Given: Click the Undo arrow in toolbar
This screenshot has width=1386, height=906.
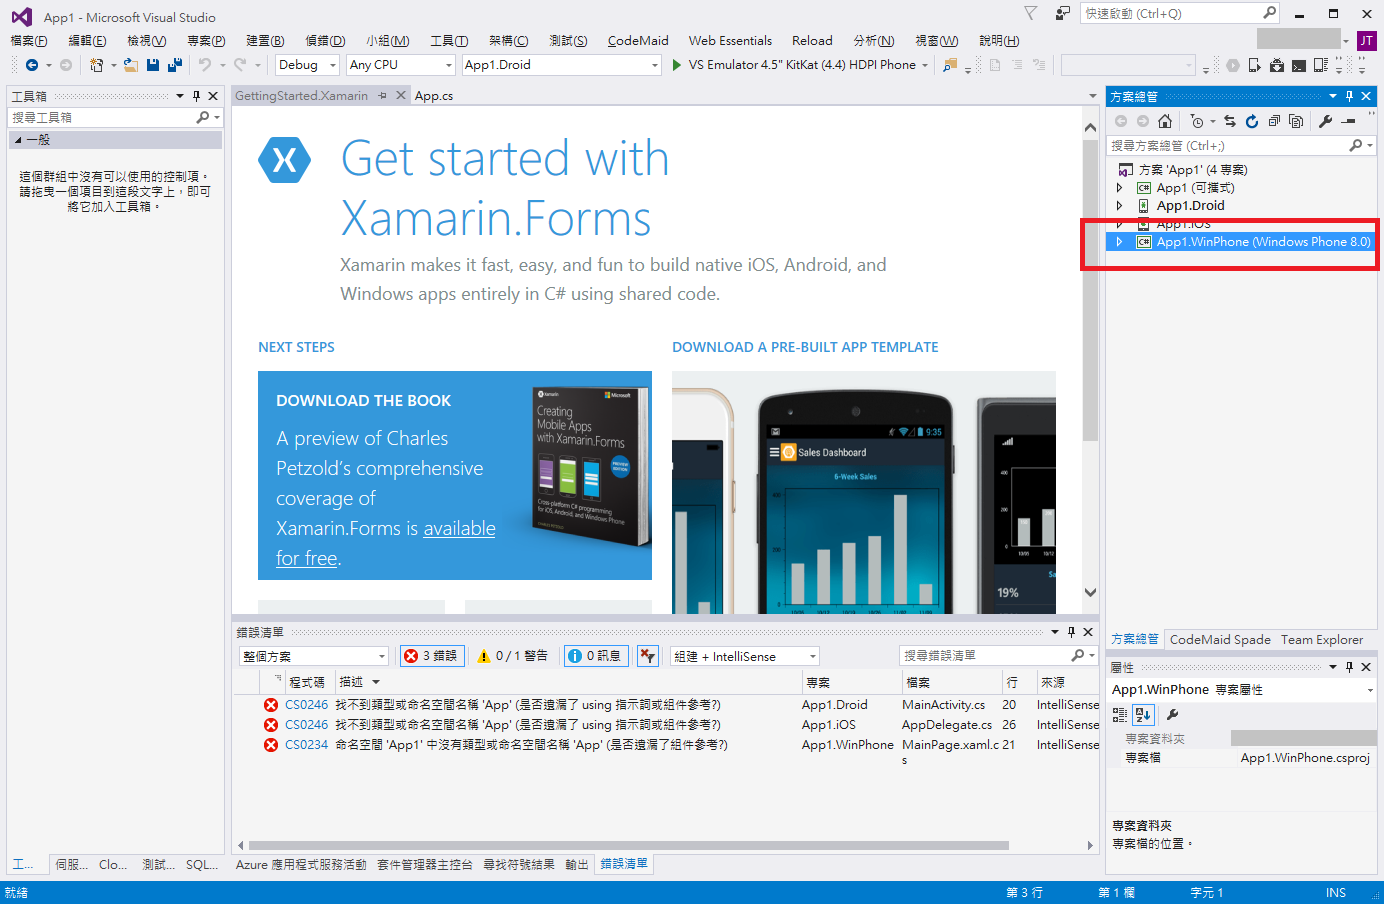Looking at the screenshot, I should tap(205, 65).
